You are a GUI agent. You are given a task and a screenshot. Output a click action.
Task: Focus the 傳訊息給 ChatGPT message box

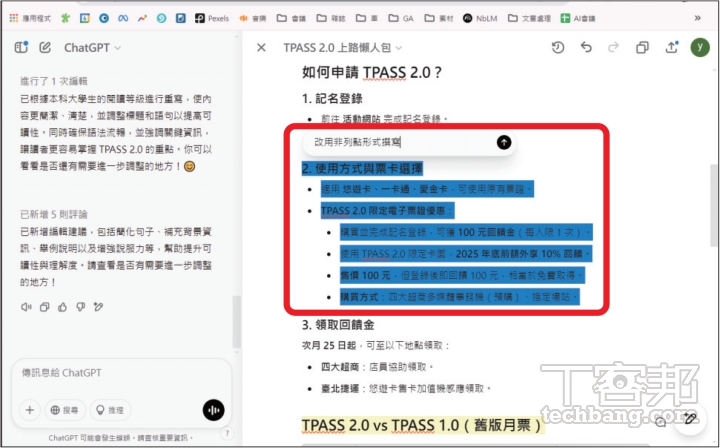pos(121,373)
